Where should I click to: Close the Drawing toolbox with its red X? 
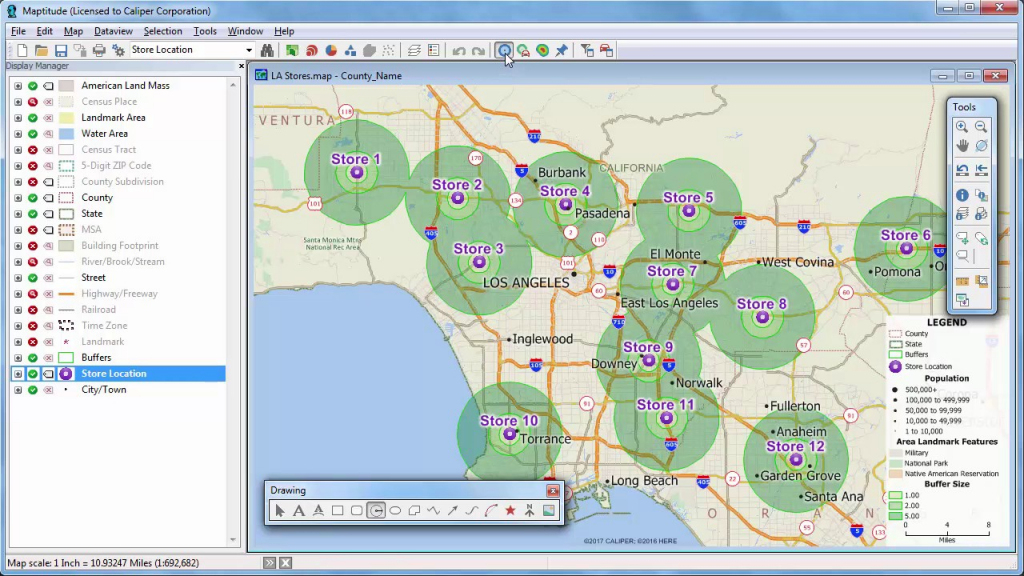click(x=552, y=491)
